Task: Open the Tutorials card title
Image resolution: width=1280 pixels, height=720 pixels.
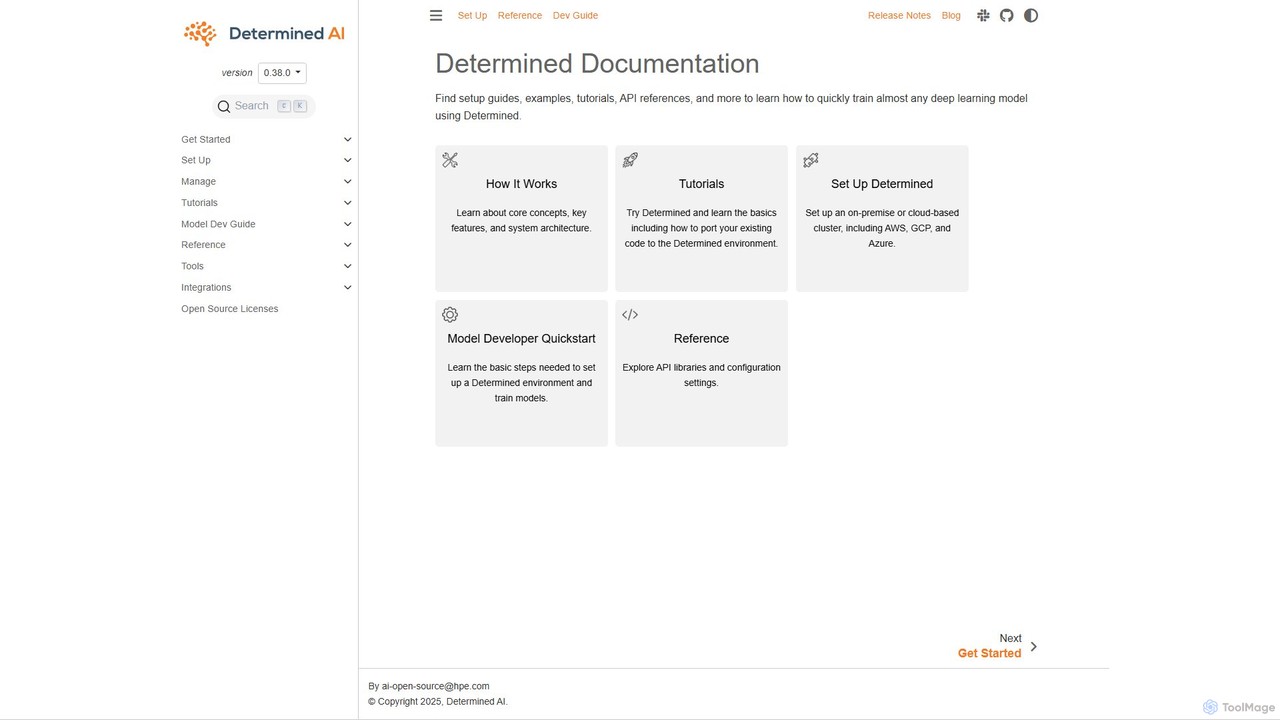Action: pyautogui.click(x=701, y=184)
